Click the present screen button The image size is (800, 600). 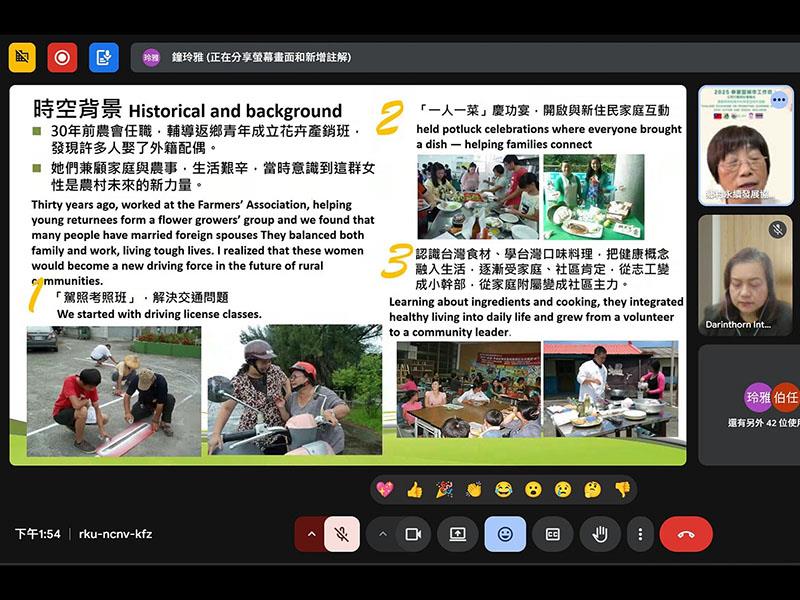pyautogui.click(x=458, y=534)
